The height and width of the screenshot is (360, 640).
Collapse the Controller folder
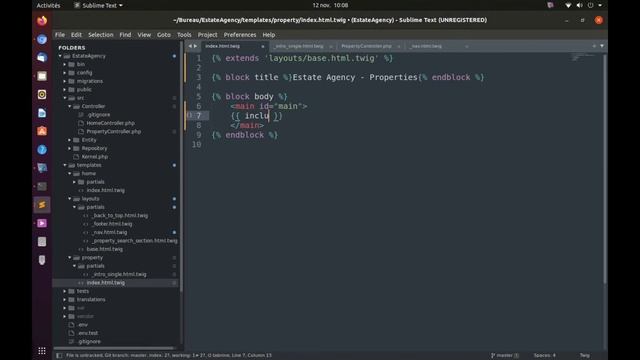pyautogui.click(x=70, y=106)
